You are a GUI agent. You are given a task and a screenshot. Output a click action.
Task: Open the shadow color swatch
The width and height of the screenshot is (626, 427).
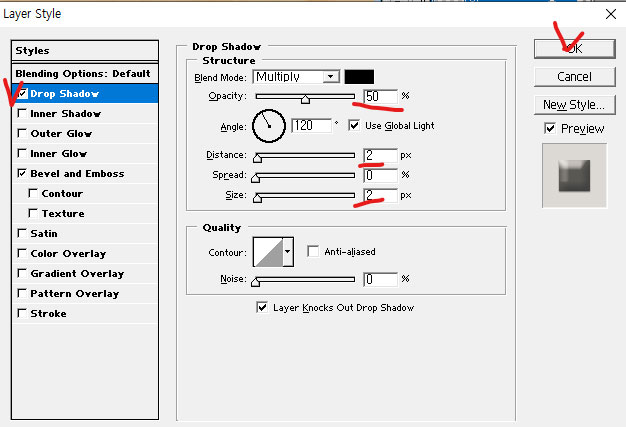(359, 77)
